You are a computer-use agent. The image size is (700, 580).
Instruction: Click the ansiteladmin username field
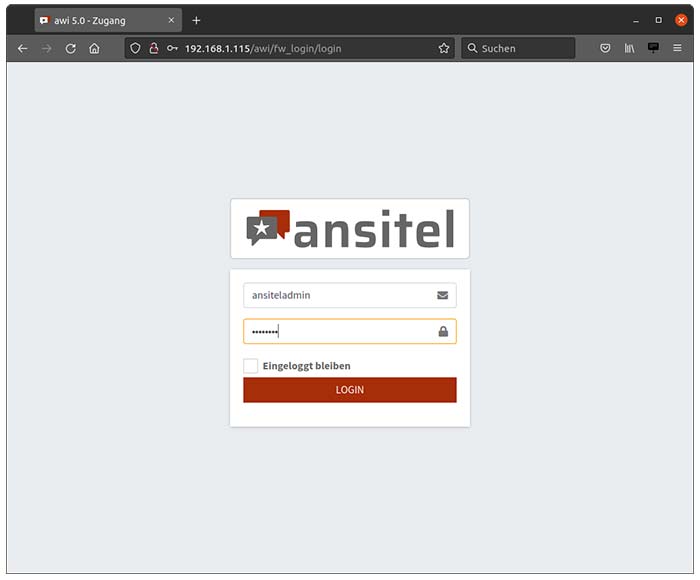point(350,295)
